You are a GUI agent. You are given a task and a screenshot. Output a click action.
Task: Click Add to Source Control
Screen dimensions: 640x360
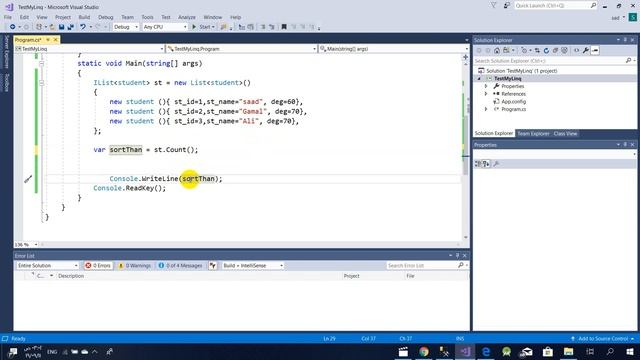point(603,339)
